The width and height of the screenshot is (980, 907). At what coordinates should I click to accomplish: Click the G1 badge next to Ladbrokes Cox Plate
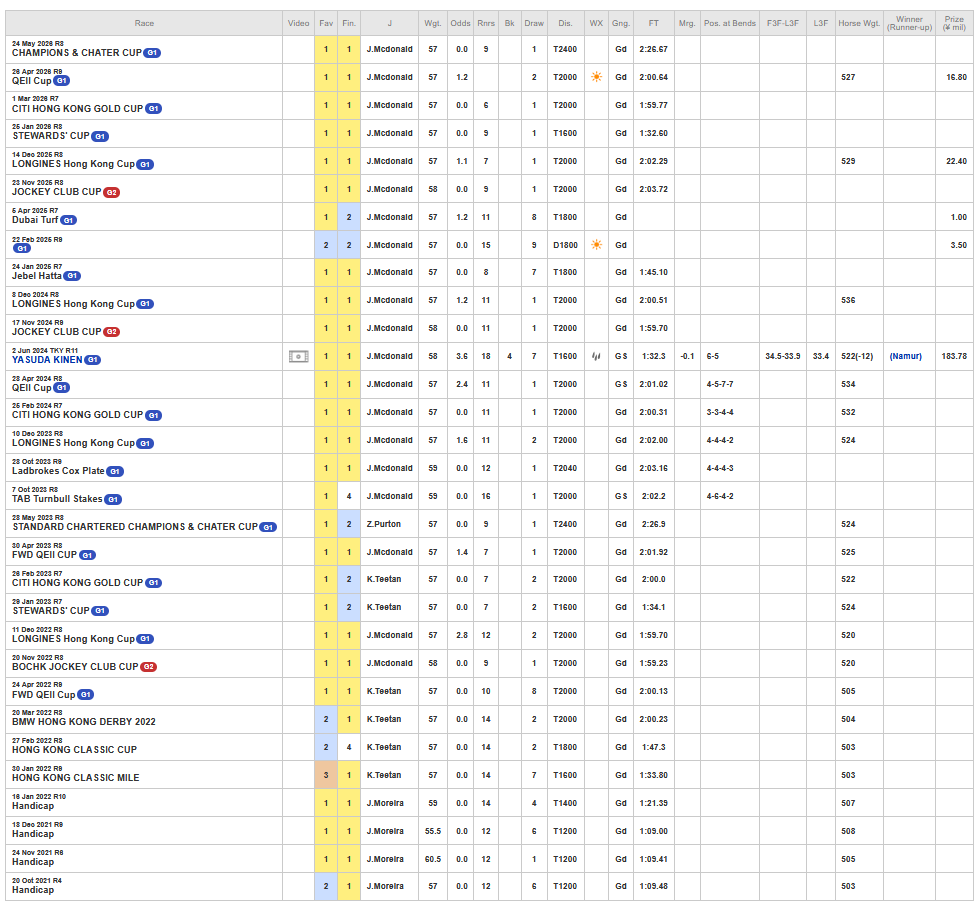tap(115, 472)
